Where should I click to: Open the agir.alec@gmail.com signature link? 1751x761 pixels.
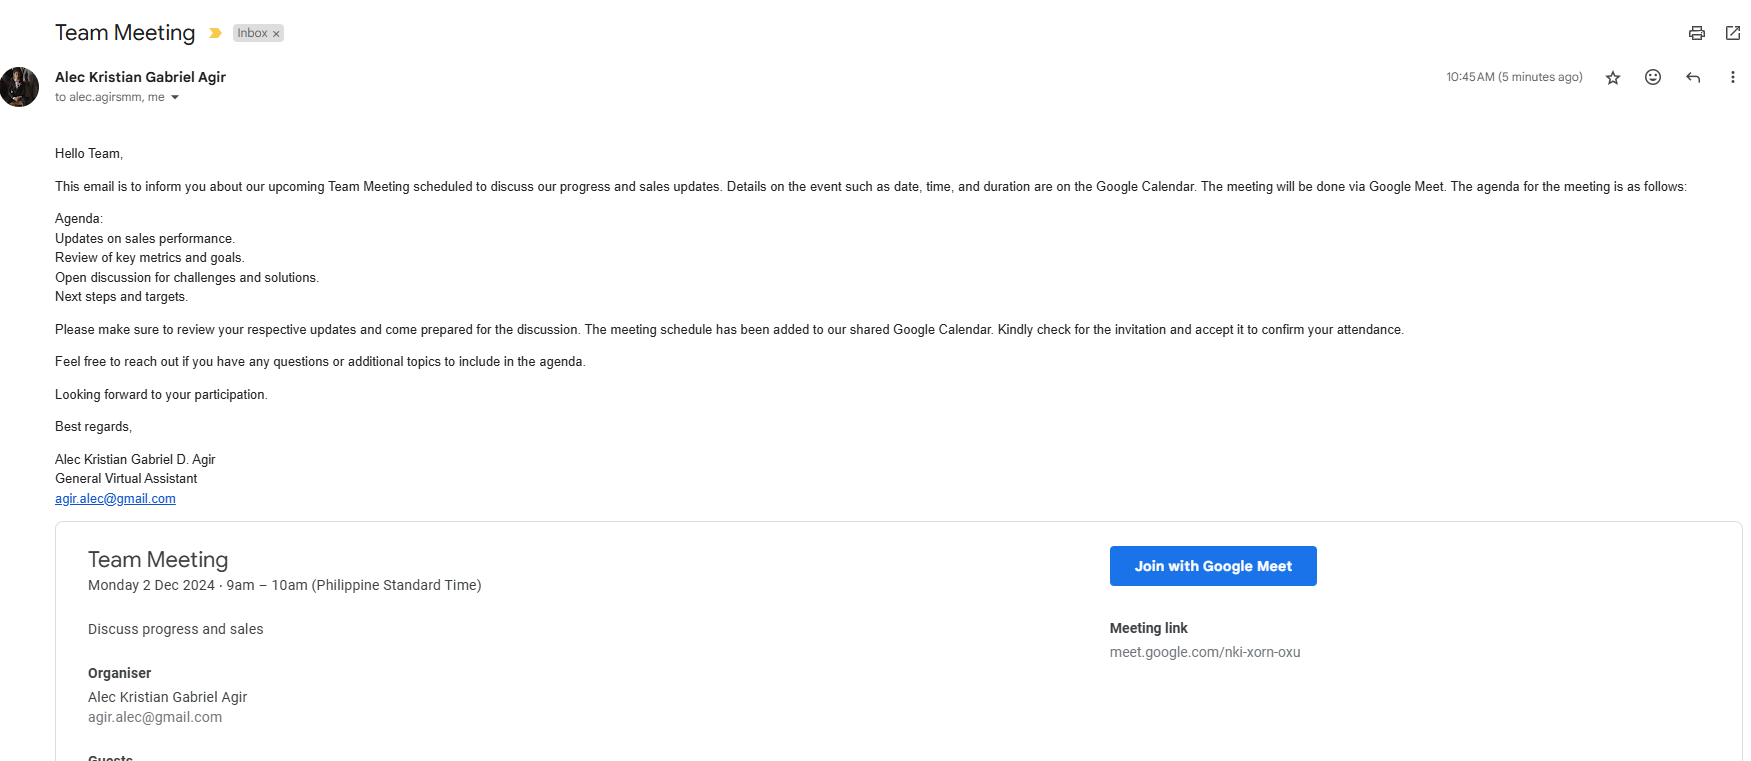(115, 499)
